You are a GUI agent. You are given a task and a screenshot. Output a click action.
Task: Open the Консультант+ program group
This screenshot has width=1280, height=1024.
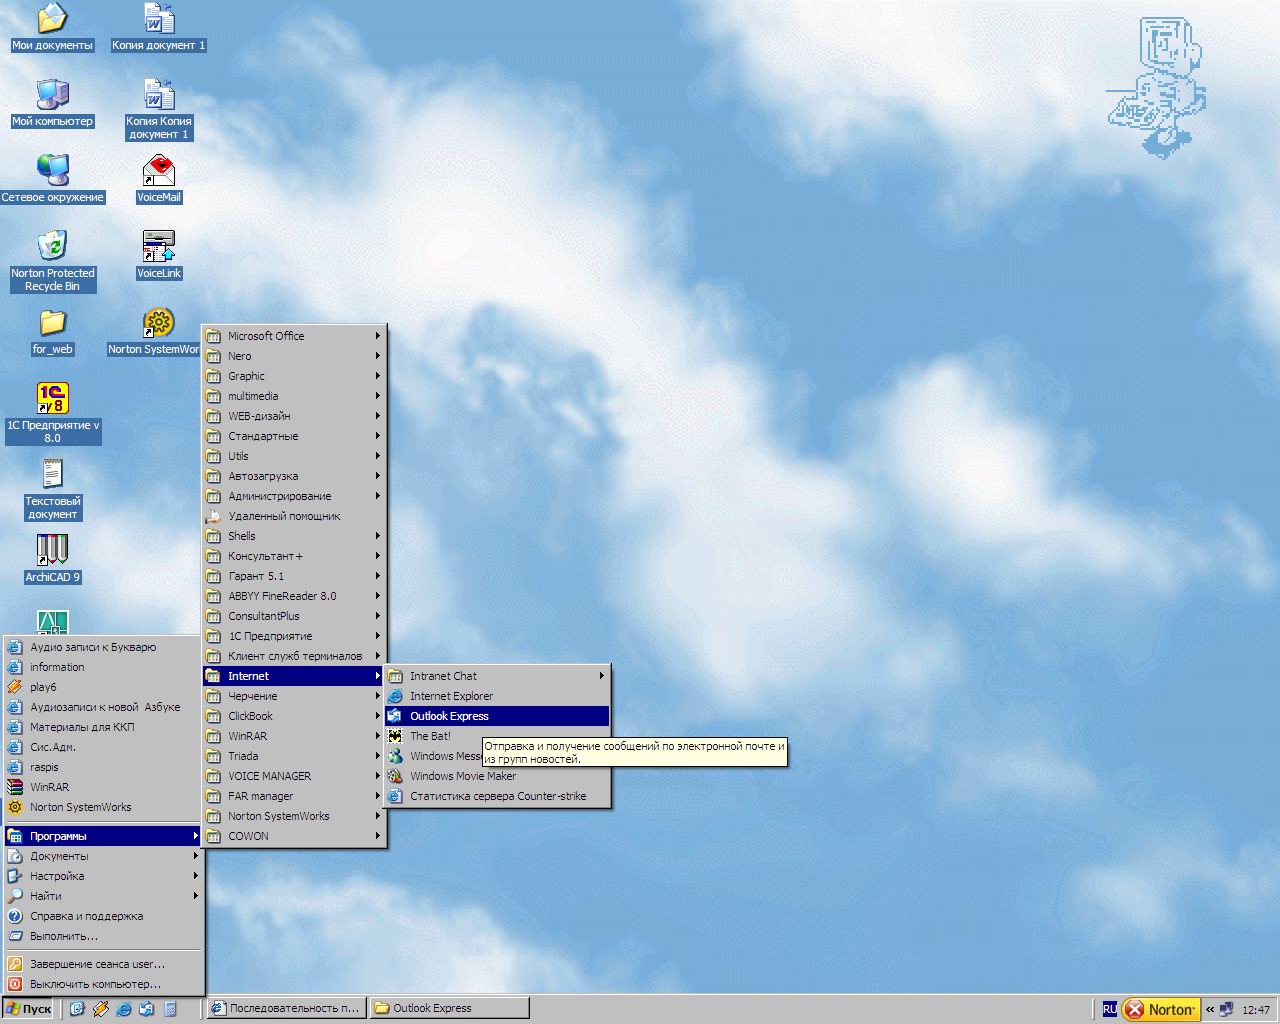[294, 556]
